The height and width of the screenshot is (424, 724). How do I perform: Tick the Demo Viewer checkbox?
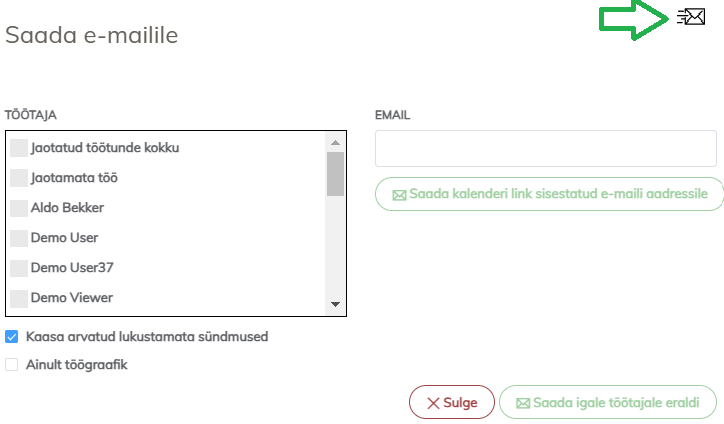pos(19,298)
